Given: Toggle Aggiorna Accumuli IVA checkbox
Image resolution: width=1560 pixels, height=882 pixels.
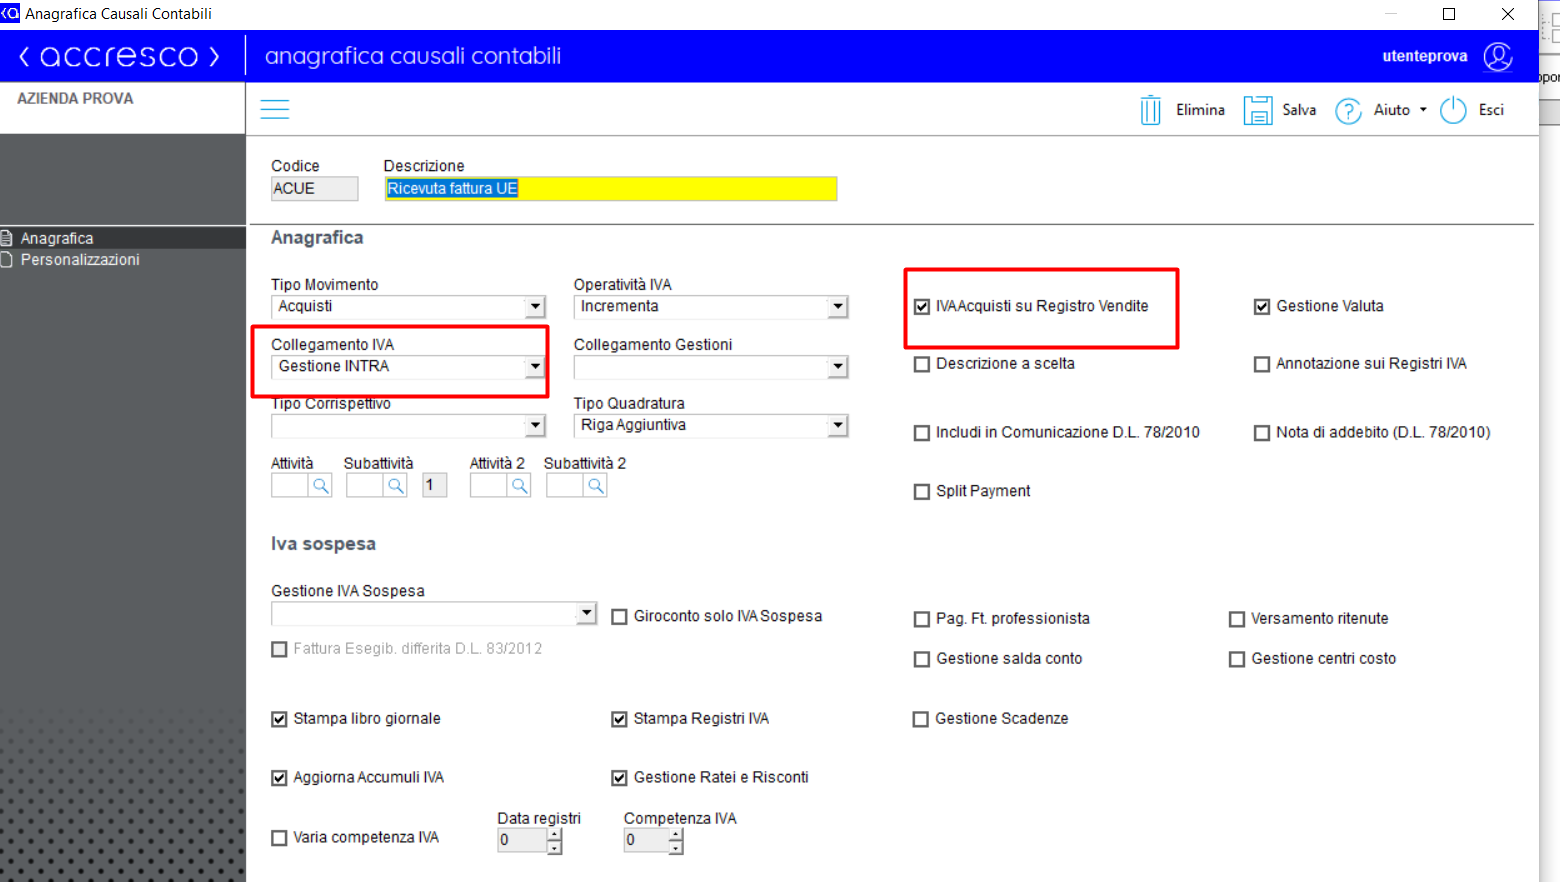Looking at the screenshot, I should click(279, 778).
